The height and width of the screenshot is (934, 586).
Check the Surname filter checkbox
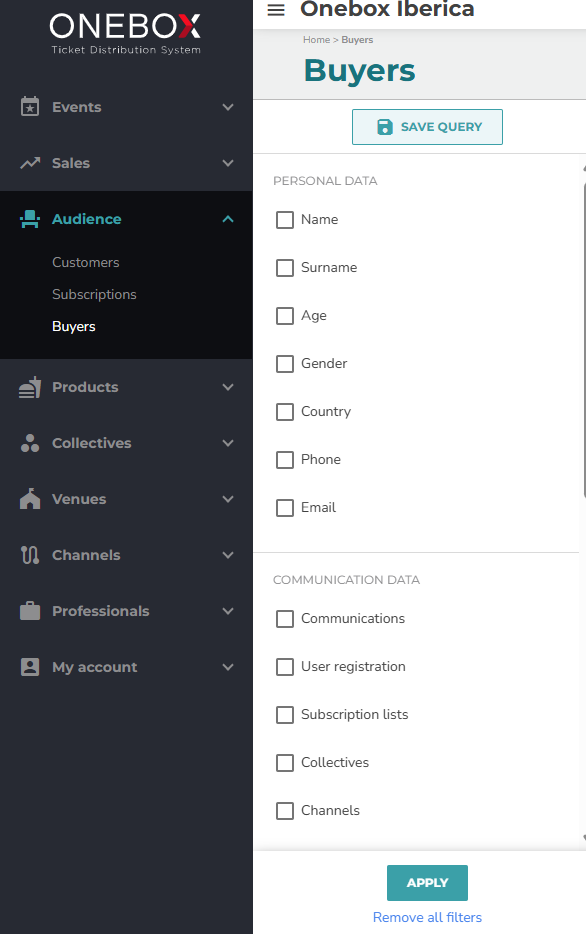(285, 268)
